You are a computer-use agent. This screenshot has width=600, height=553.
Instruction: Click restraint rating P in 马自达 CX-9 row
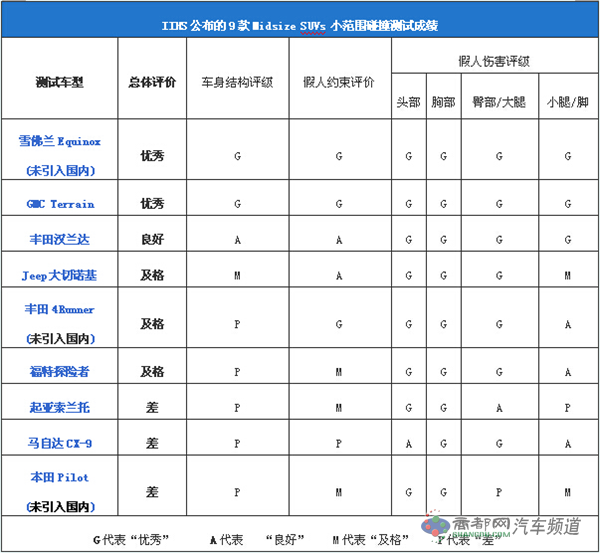pos(339,444)
